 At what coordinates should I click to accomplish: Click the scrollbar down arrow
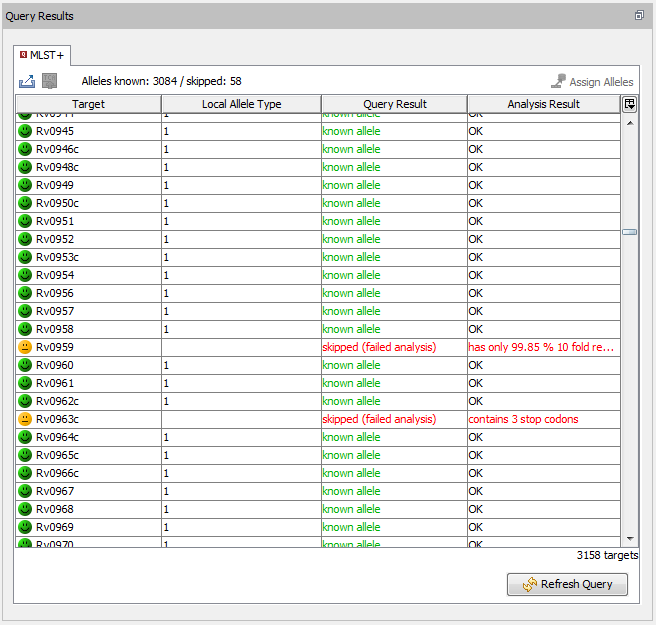629,538
